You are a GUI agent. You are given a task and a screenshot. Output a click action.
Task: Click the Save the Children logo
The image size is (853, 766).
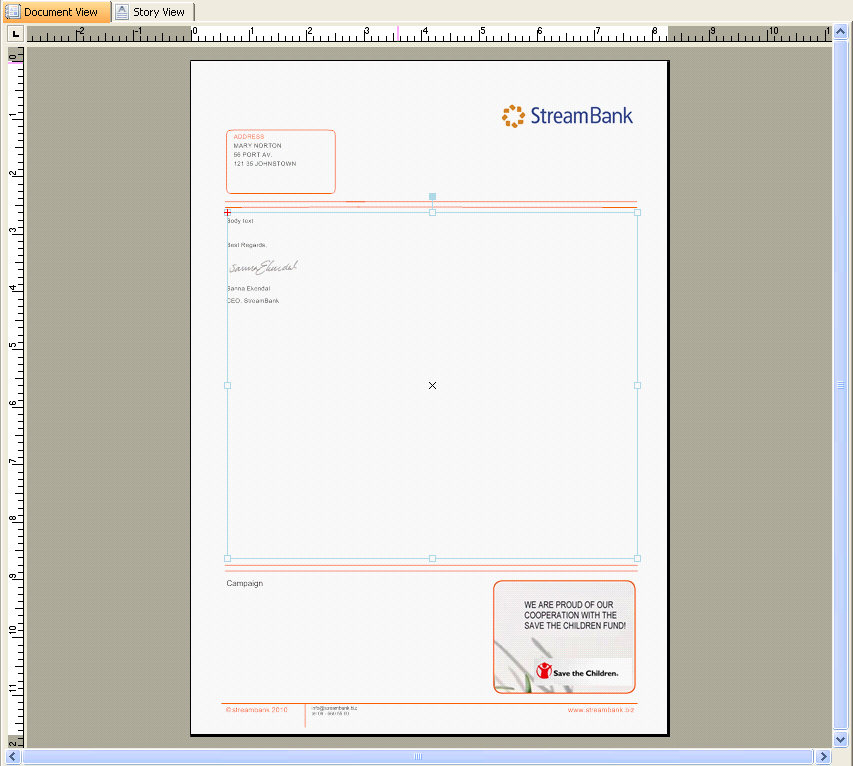(577, 672)
